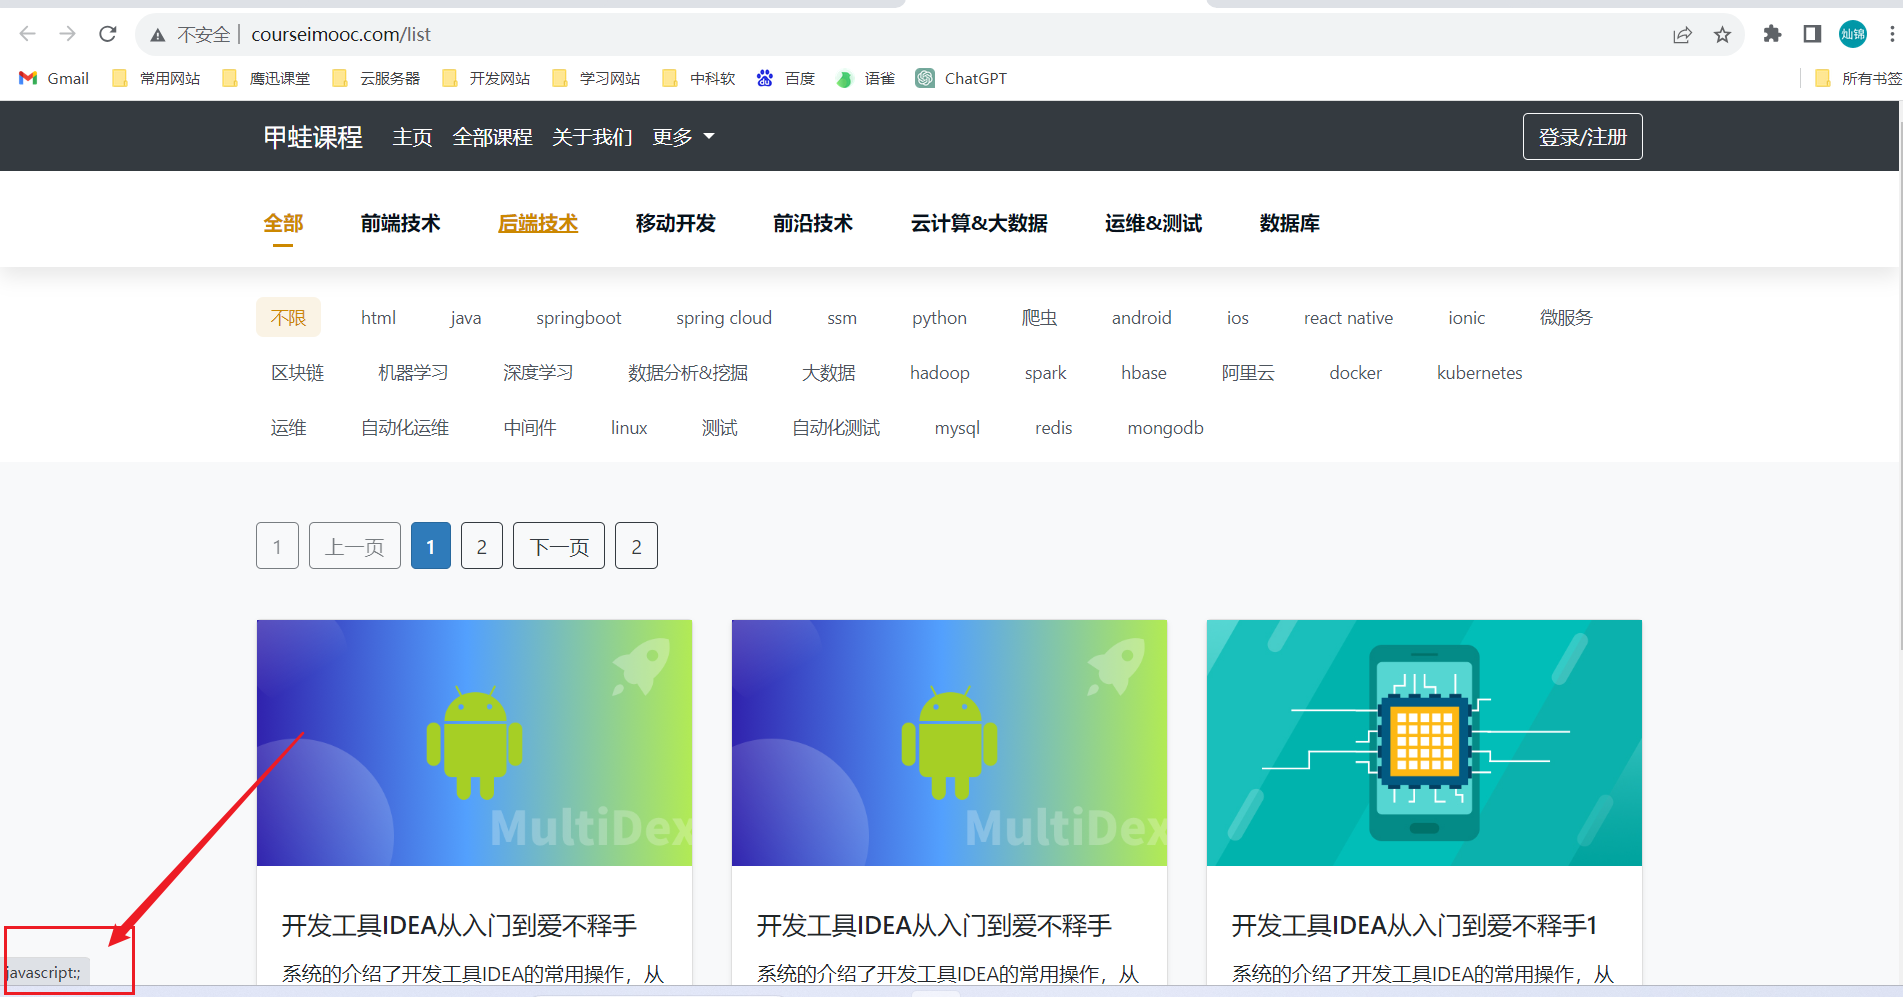1903x997 pixels.
Task: Open the share icon in the address bar
Action: (x=1682, y=34)
